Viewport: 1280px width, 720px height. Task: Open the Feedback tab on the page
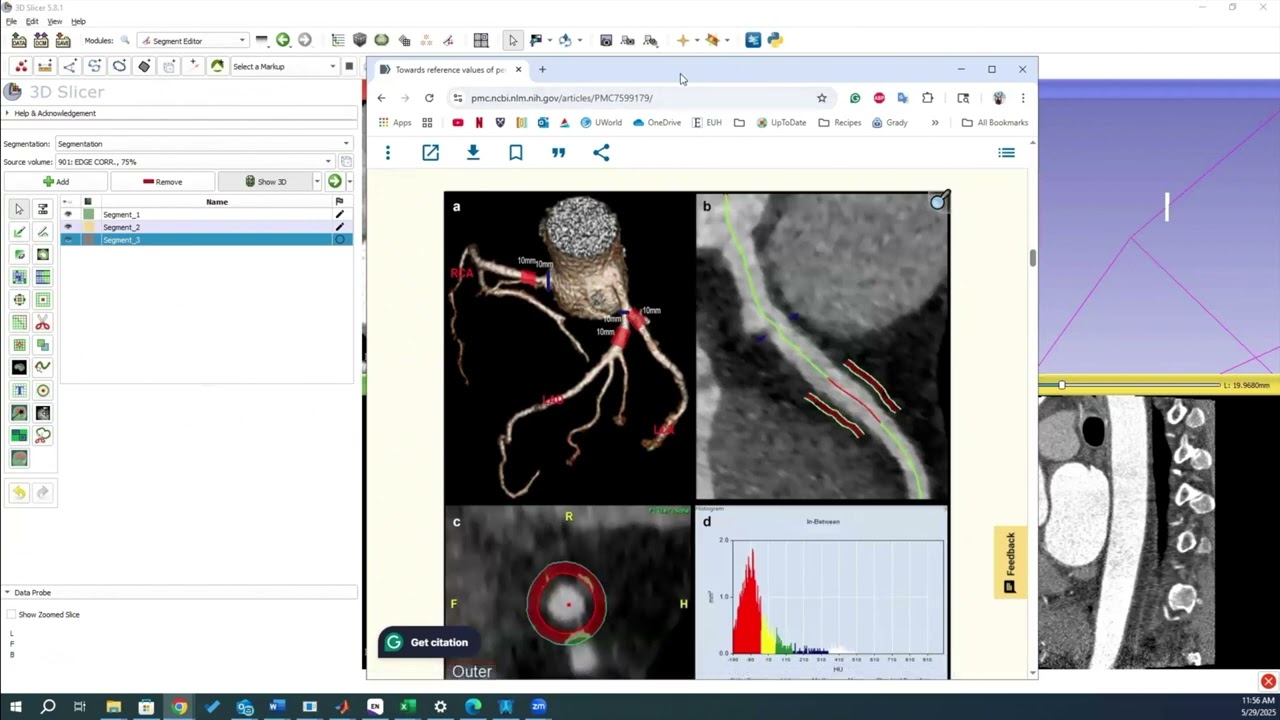(1010, 563)
